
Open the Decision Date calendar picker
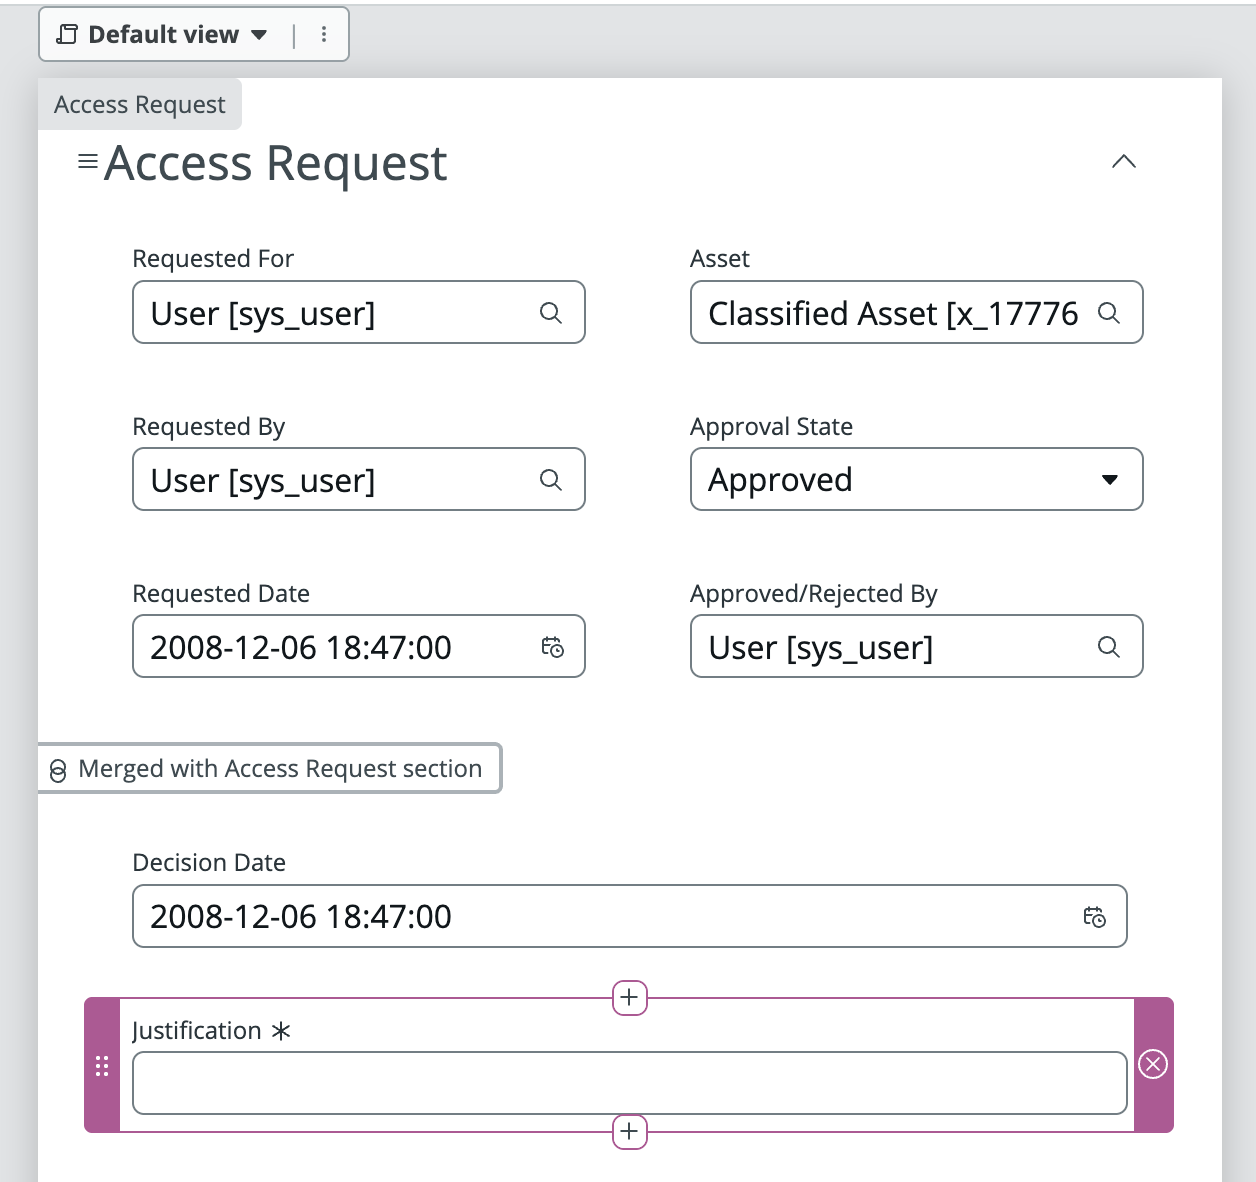coord(1095,916)
